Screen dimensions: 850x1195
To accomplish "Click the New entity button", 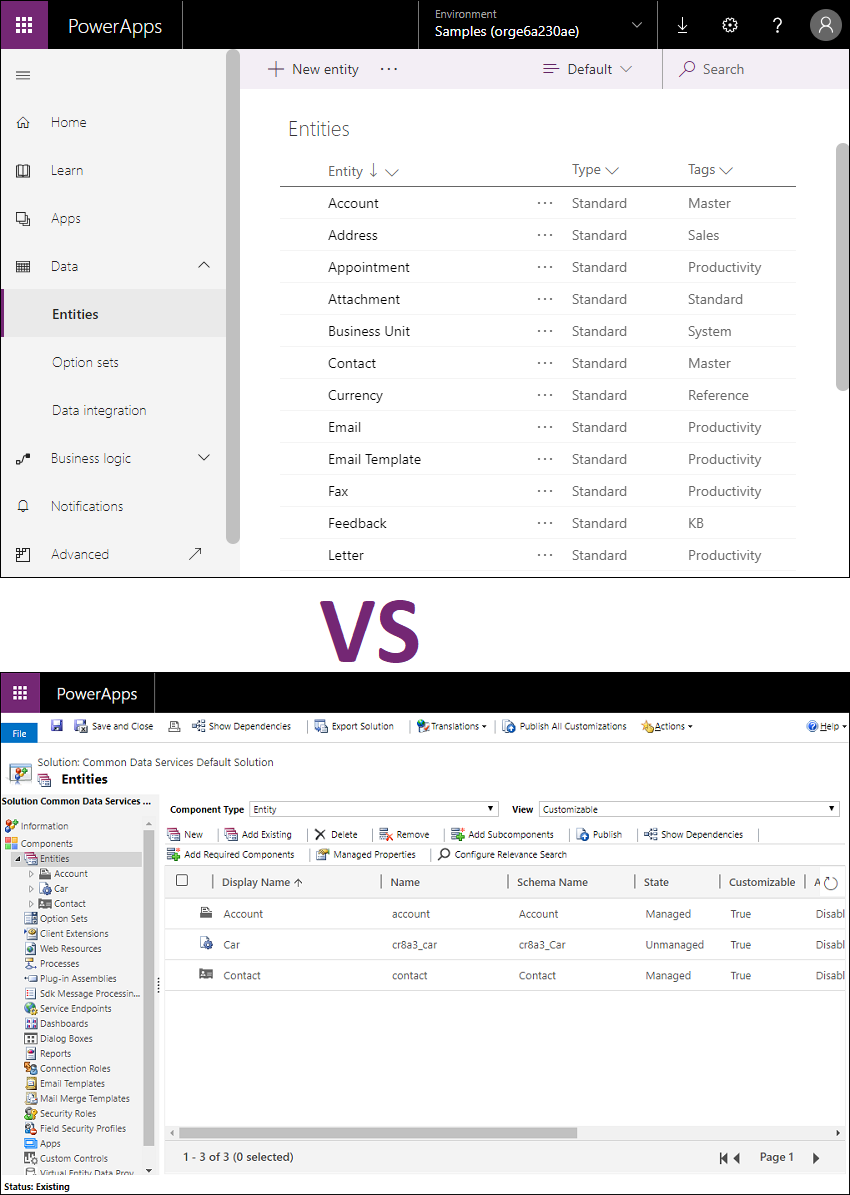I will [313, 69].
